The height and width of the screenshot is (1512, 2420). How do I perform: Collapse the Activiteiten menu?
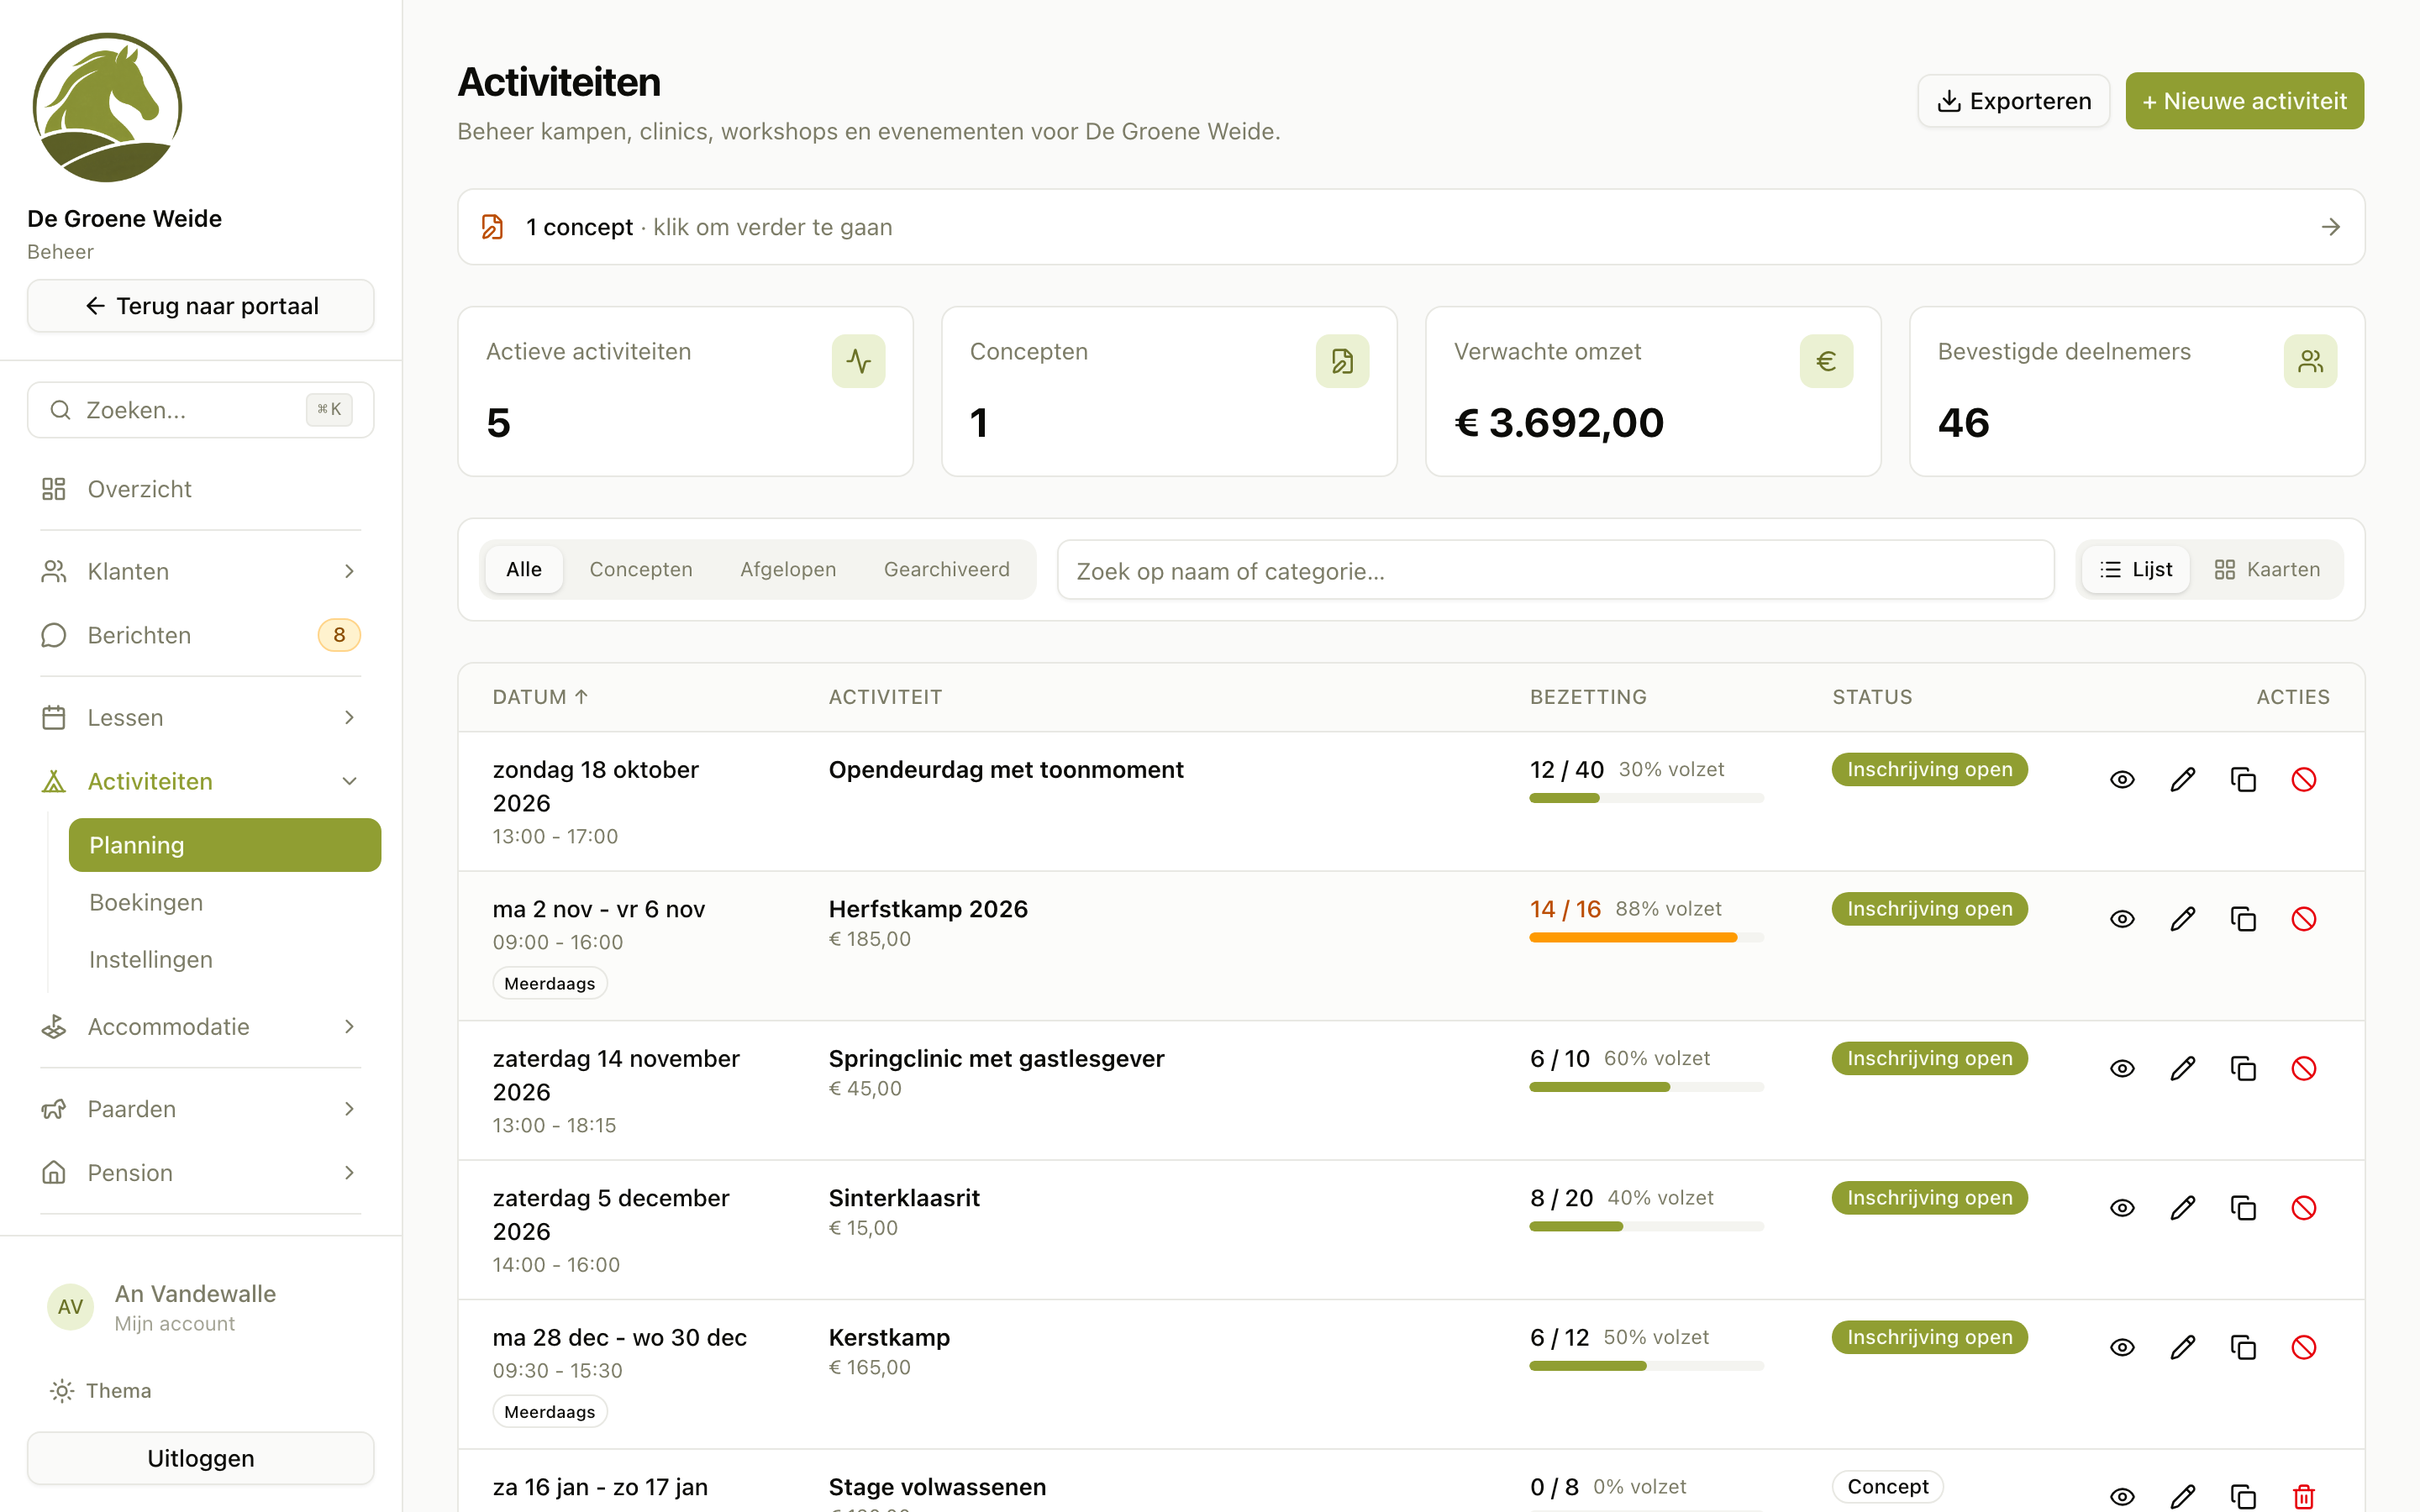pos(200,782)
